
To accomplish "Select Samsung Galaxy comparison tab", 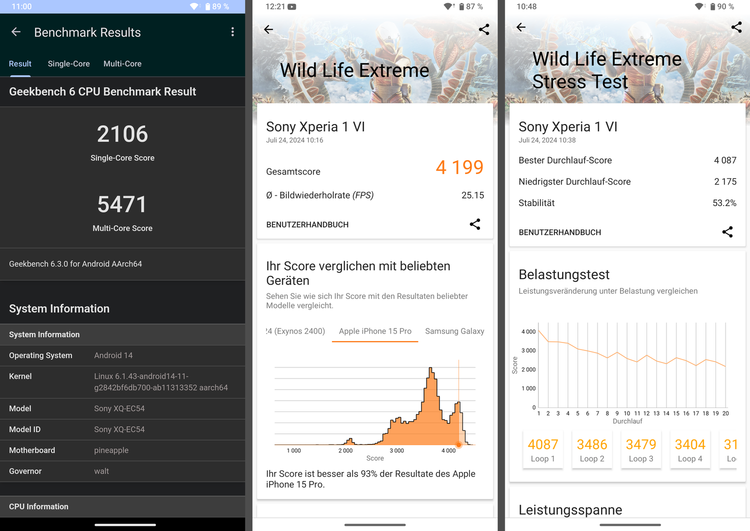I will (x=455, y=331).
